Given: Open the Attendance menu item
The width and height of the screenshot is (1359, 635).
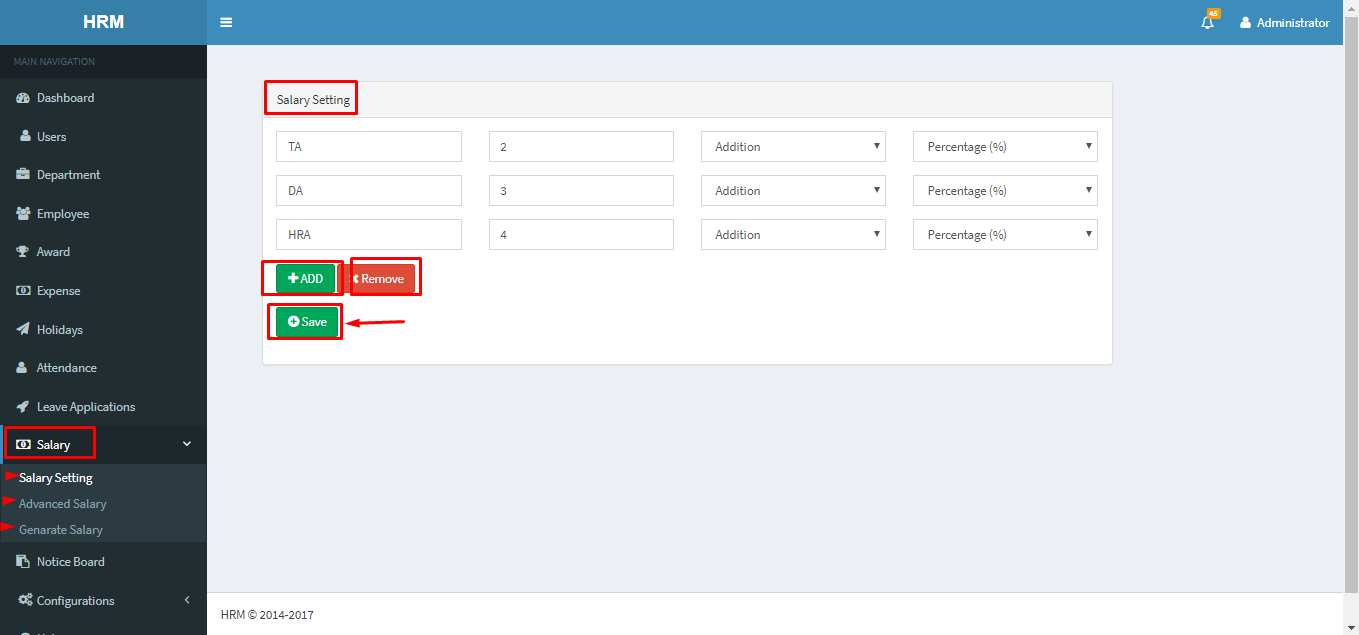Looking at the screenshot, I should tap(103, 368).
